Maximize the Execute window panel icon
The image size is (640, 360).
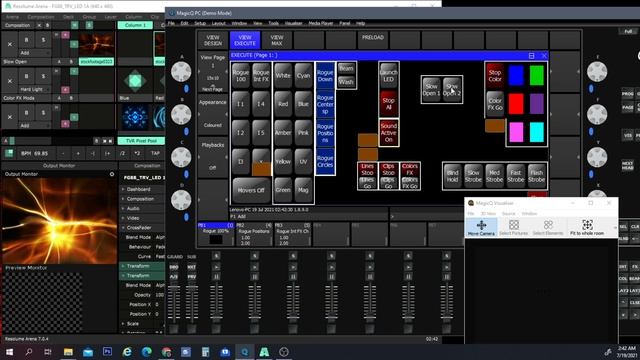(x=531, y=56)
